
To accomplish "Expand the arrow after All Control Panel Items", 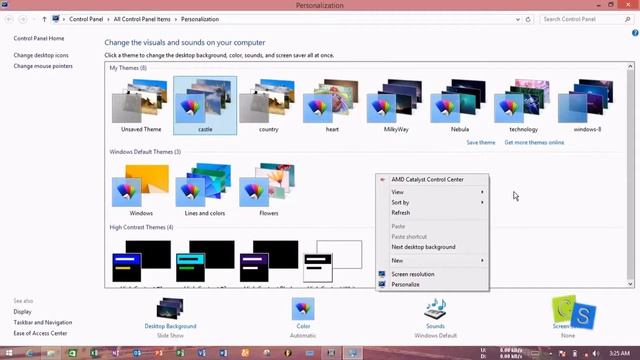I will coord(176,19).
